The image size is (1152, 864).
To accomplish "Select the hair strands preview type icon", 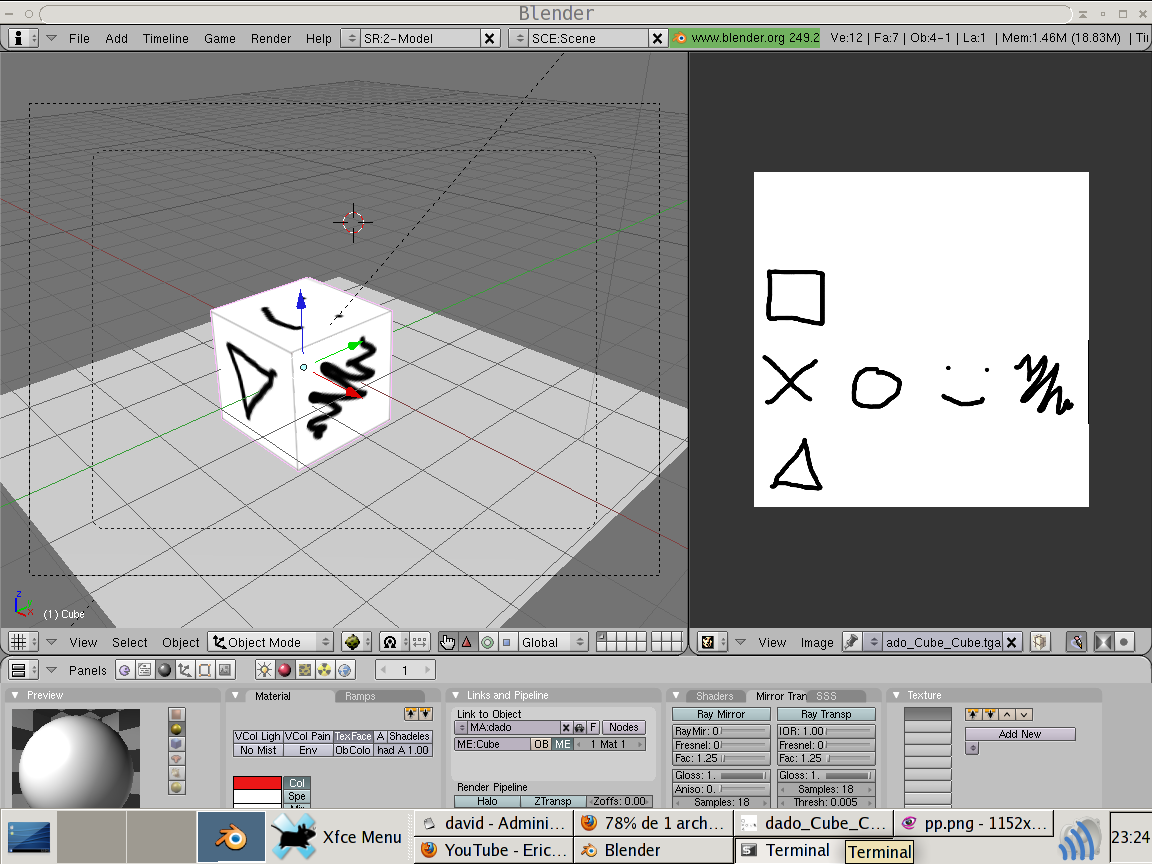I will [x=176, y=773].
